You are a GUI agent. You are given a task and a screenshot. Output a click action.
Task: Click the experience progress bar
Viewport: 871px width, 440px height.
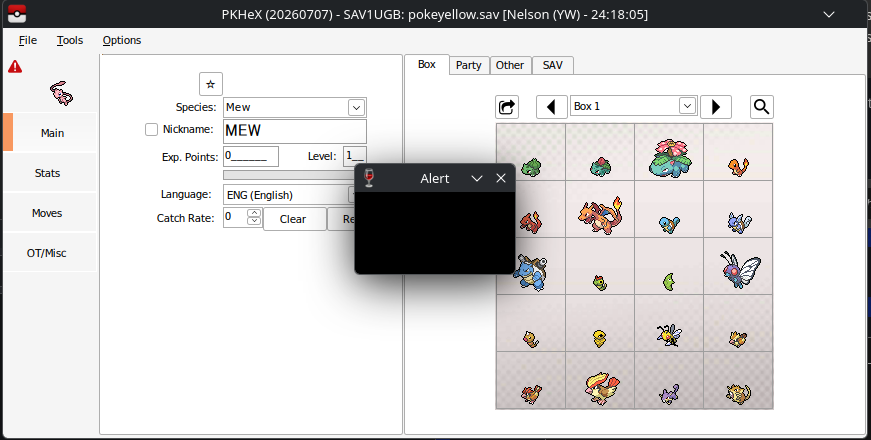(289, 175)
